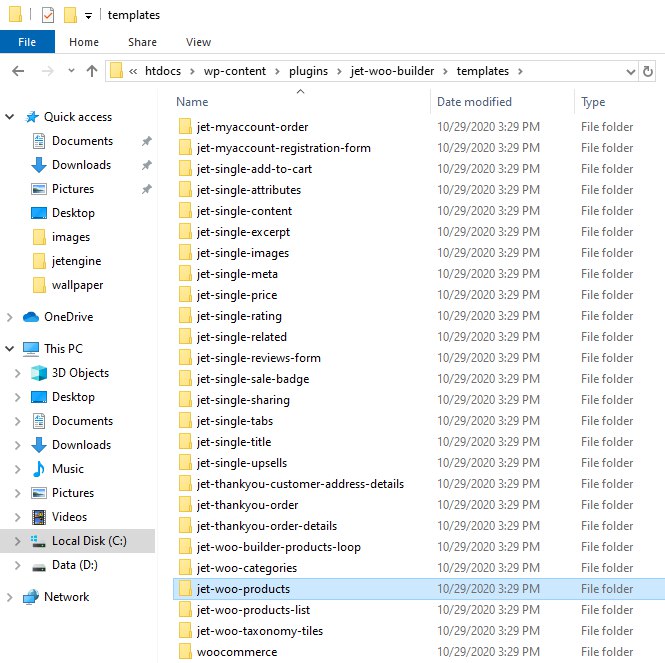Select the jet-myaccount-registration-form folder name

coord(284,148)
